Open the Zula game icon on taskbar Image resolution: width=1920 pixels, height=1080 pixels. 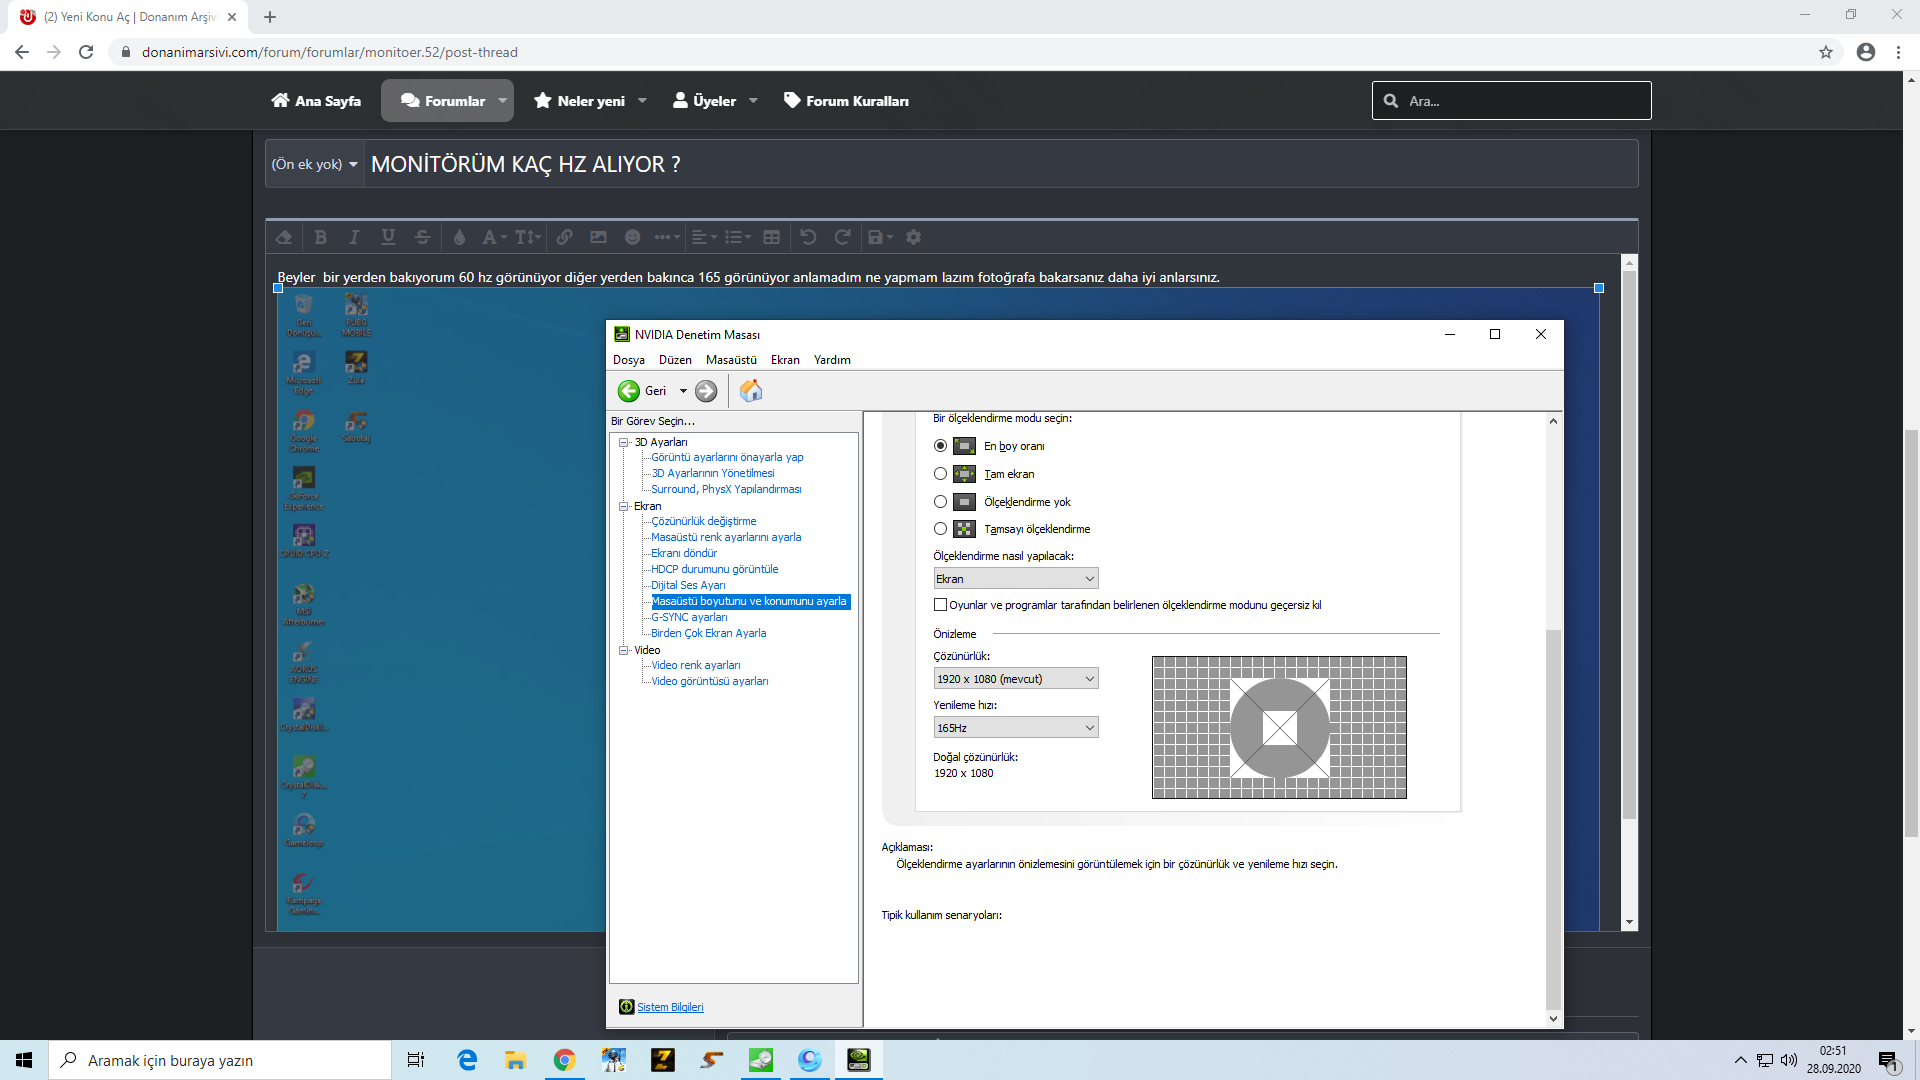pyautogui.click(x=662, y=1060)
